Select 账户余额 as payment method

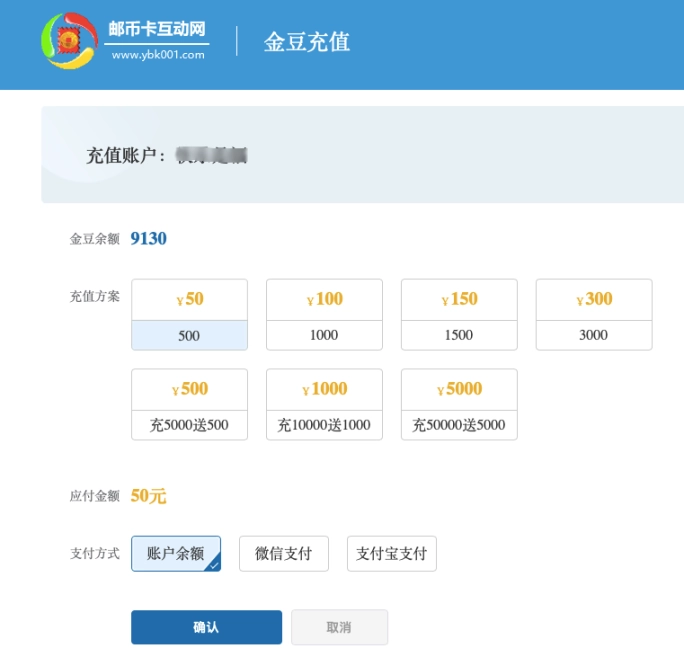[x=175, y=554]
